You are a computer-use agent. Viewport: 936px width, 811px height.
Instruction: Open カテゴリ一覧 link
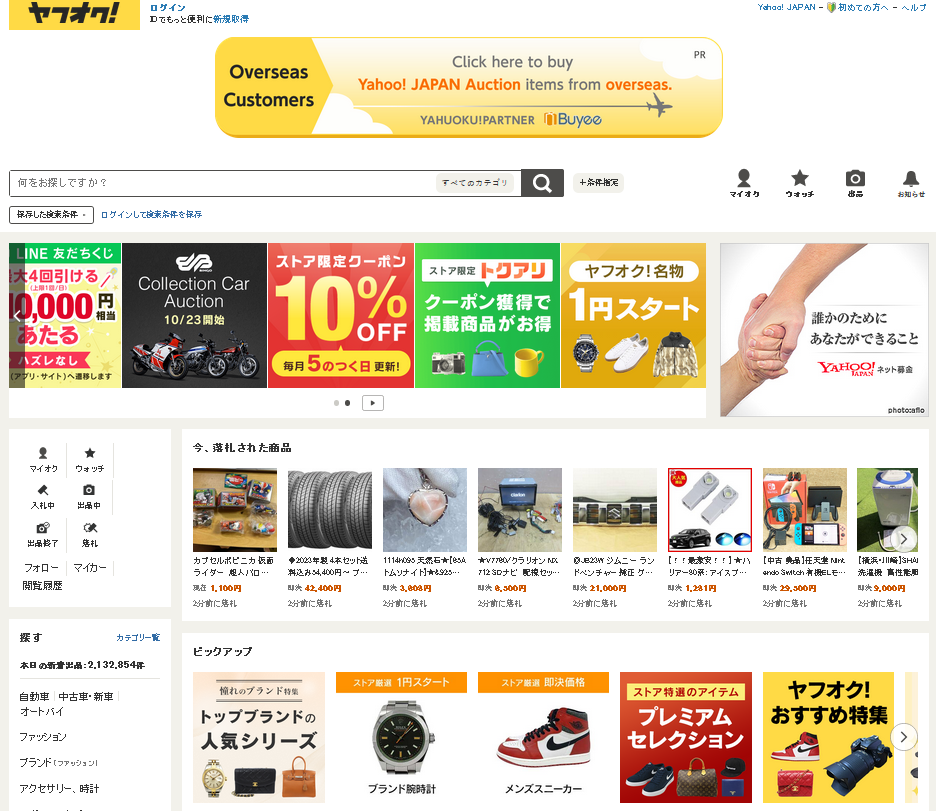point(138,637)
